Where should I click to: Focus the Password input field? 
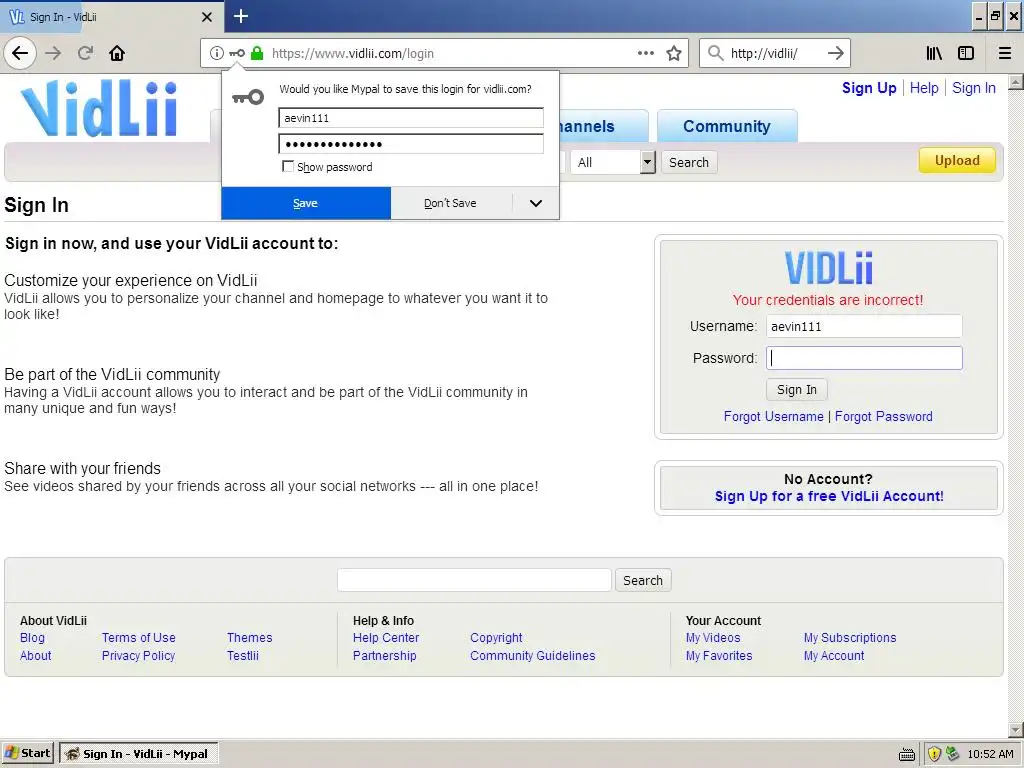pyautogui.click(x=864, y=358)
